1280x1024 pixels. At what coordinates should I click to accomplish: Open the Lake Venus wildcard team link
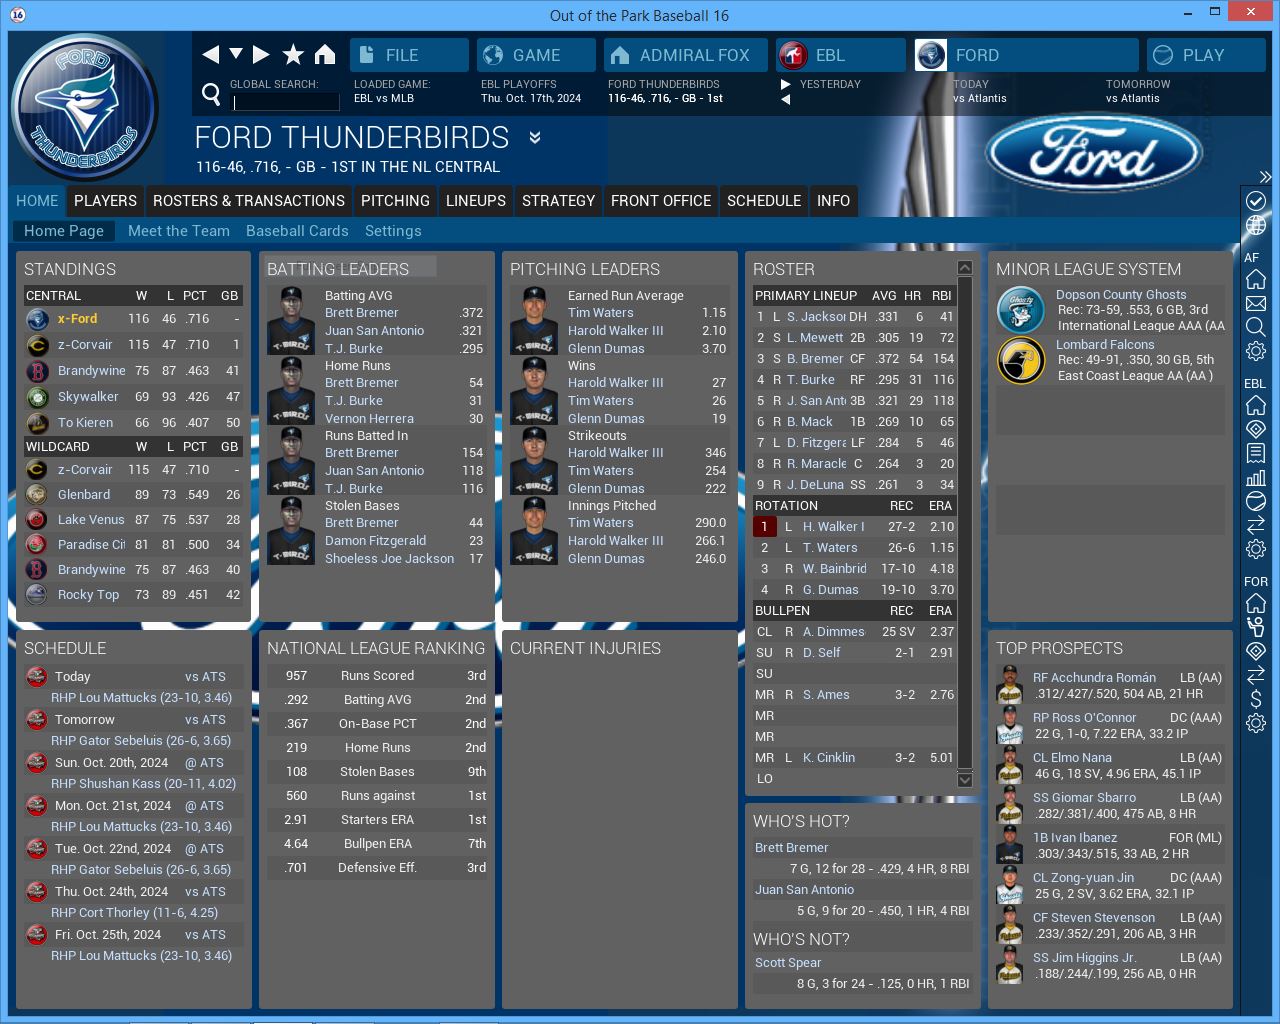tap(91, 520)
